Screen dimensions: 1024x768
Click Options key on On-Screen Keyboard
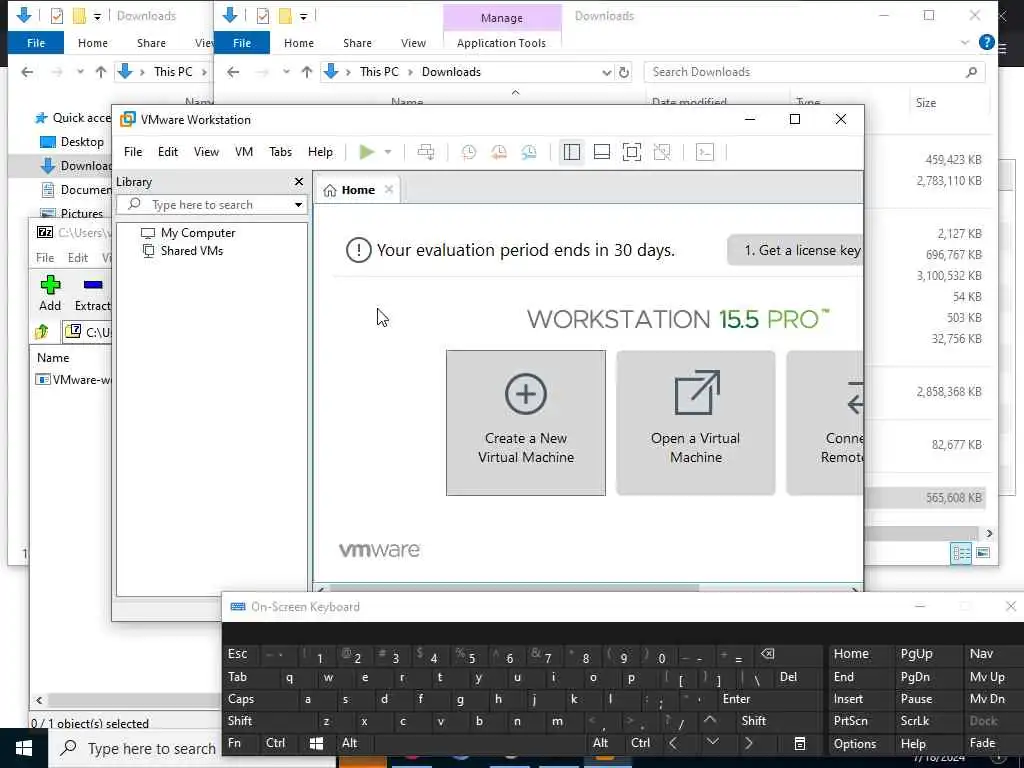point(855,744)
